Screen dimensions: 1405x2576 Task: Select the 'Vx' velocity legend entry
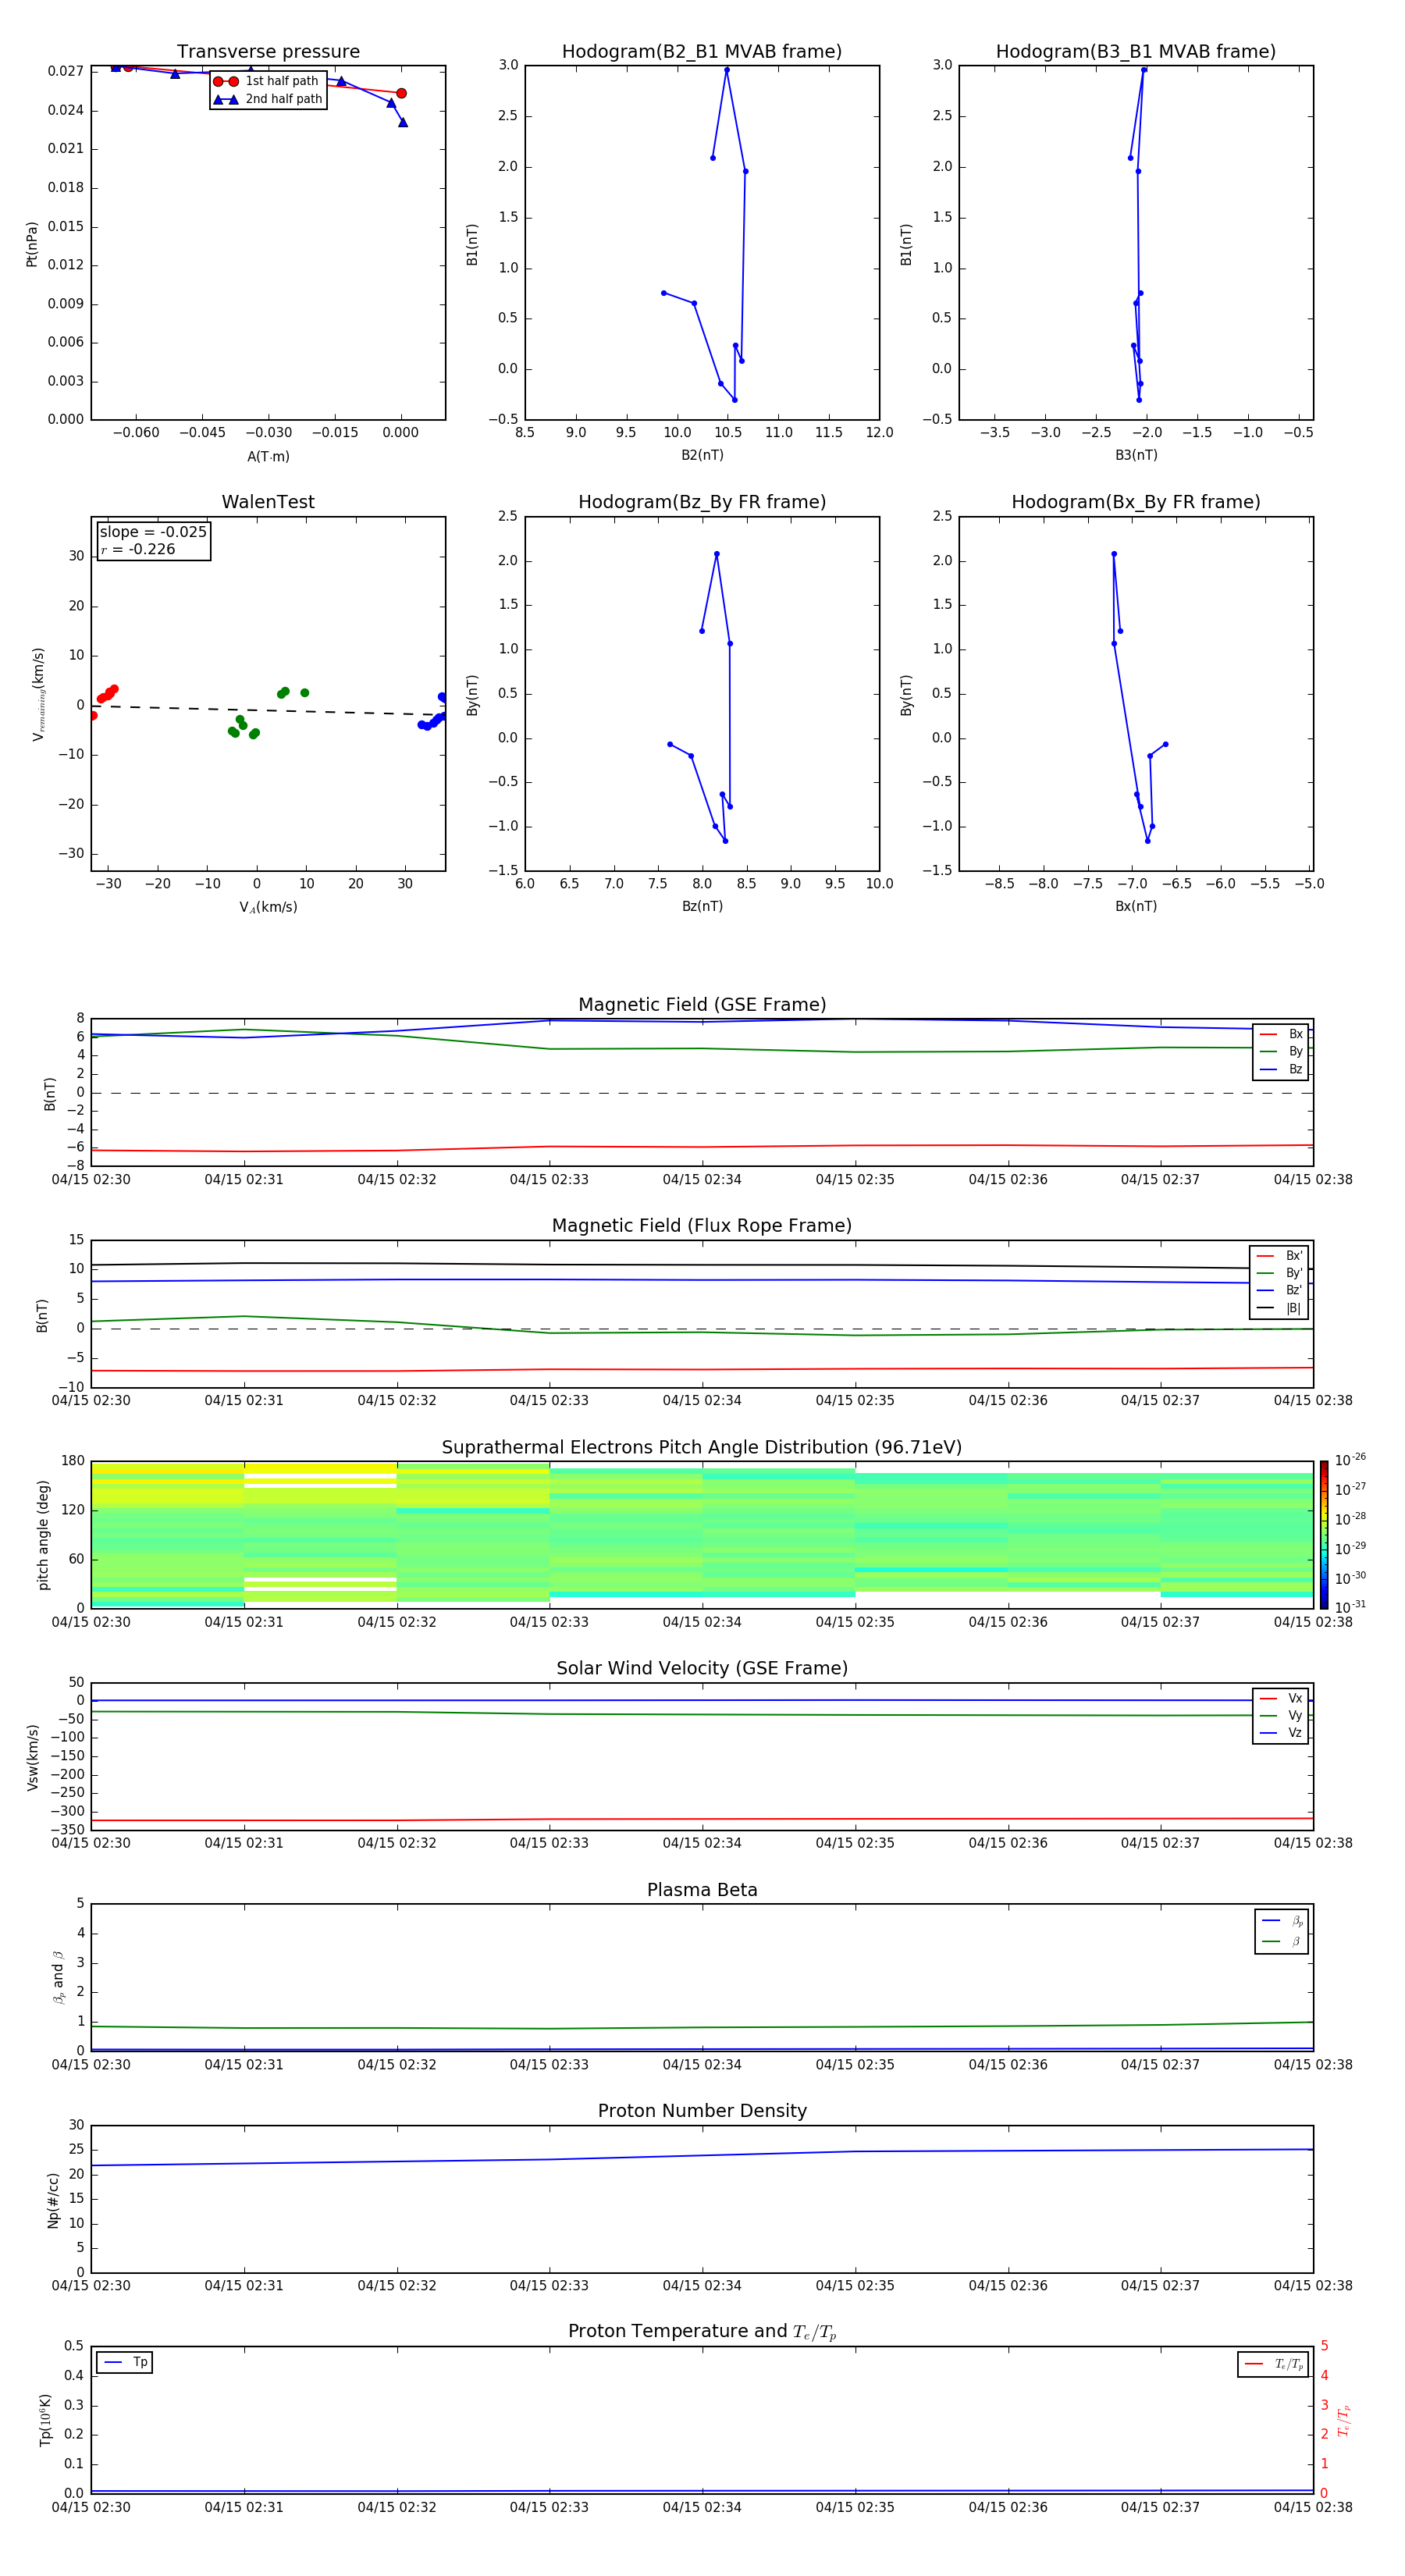click(1281, 1698)
